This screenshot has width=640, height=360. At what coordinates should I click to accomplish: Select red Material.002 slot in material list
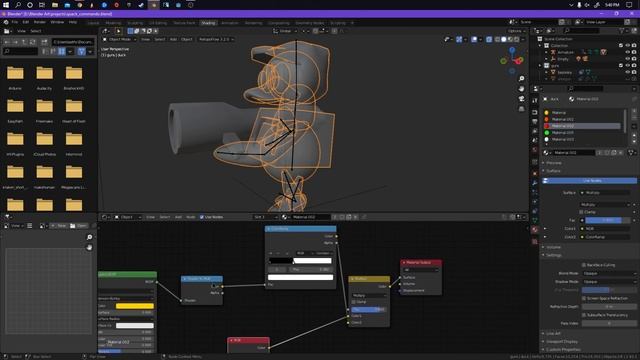[x=582, y=126]
